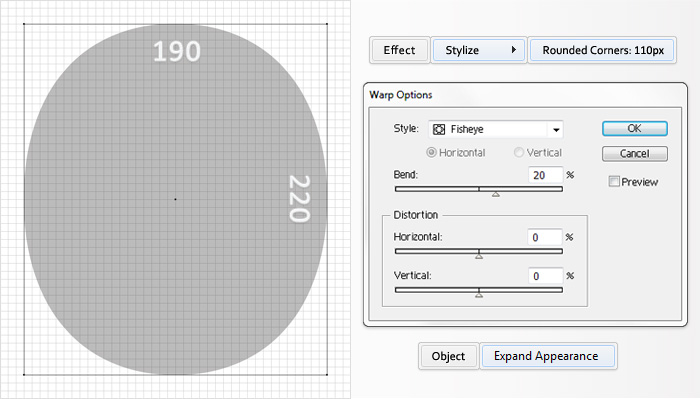Click the Fisheye warp style icon
700x399 pixels.
click(x=439, y=129)
